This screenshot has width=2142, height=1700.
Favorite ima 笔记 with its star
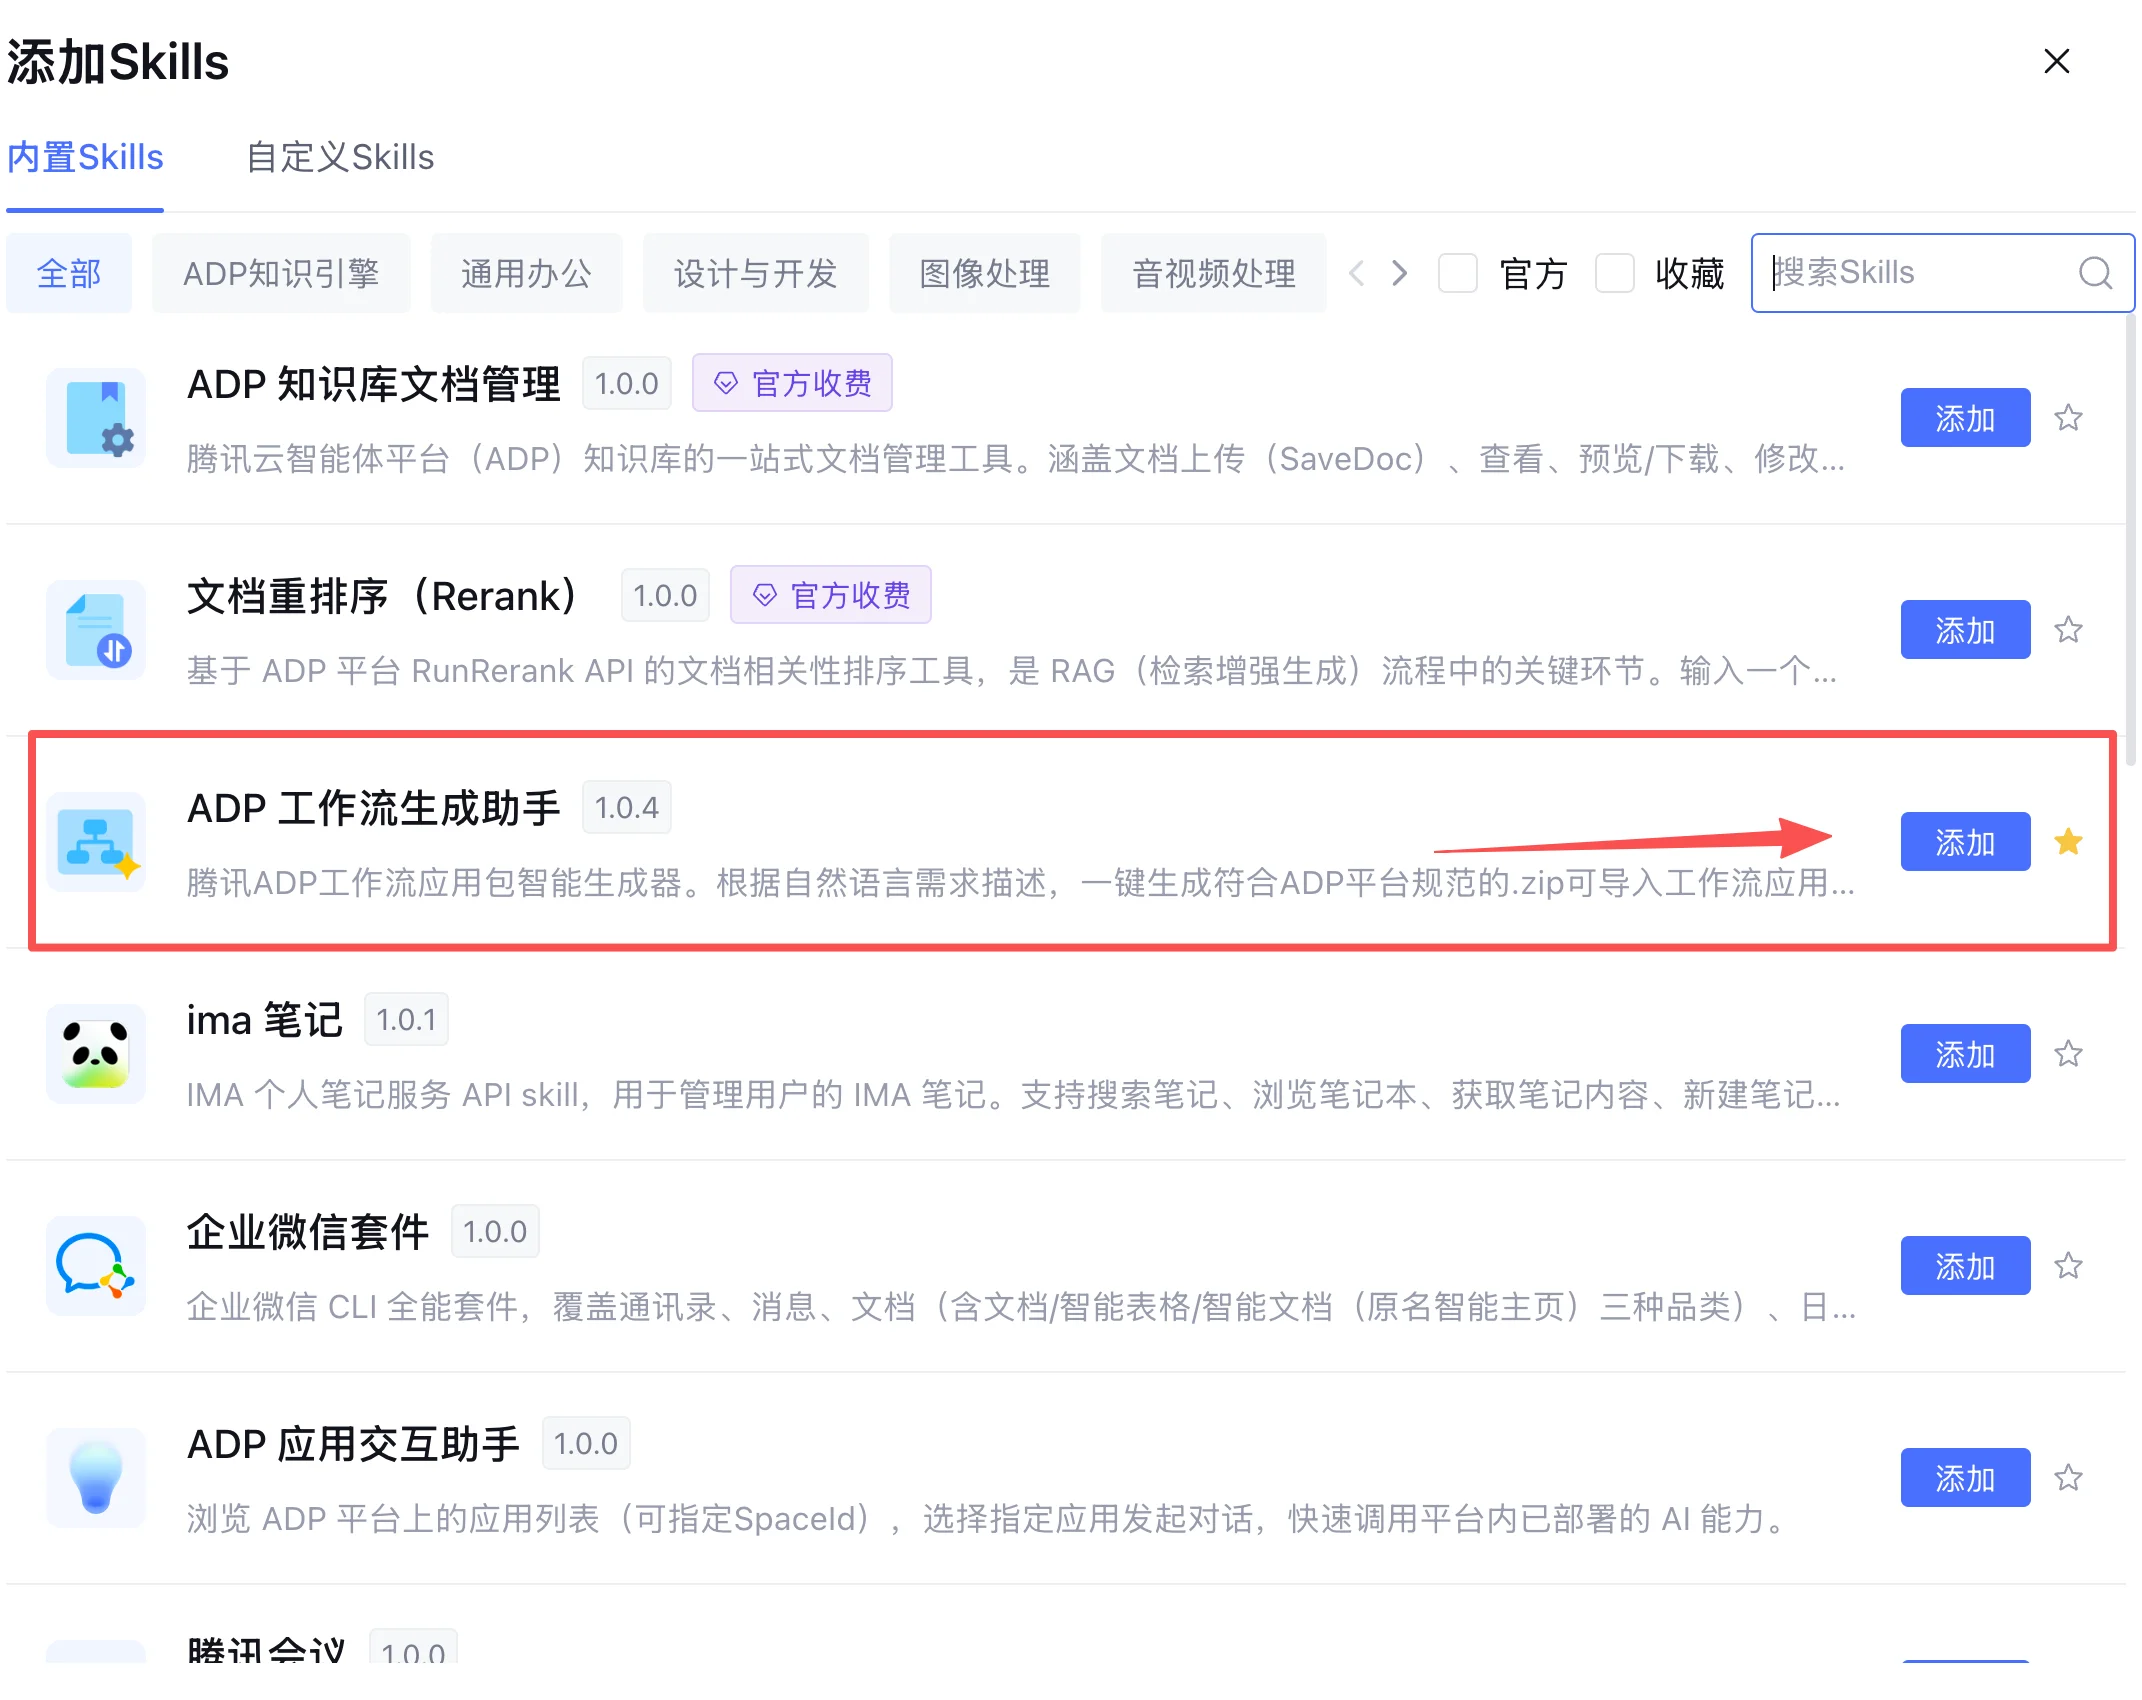click(2068, 1054)
